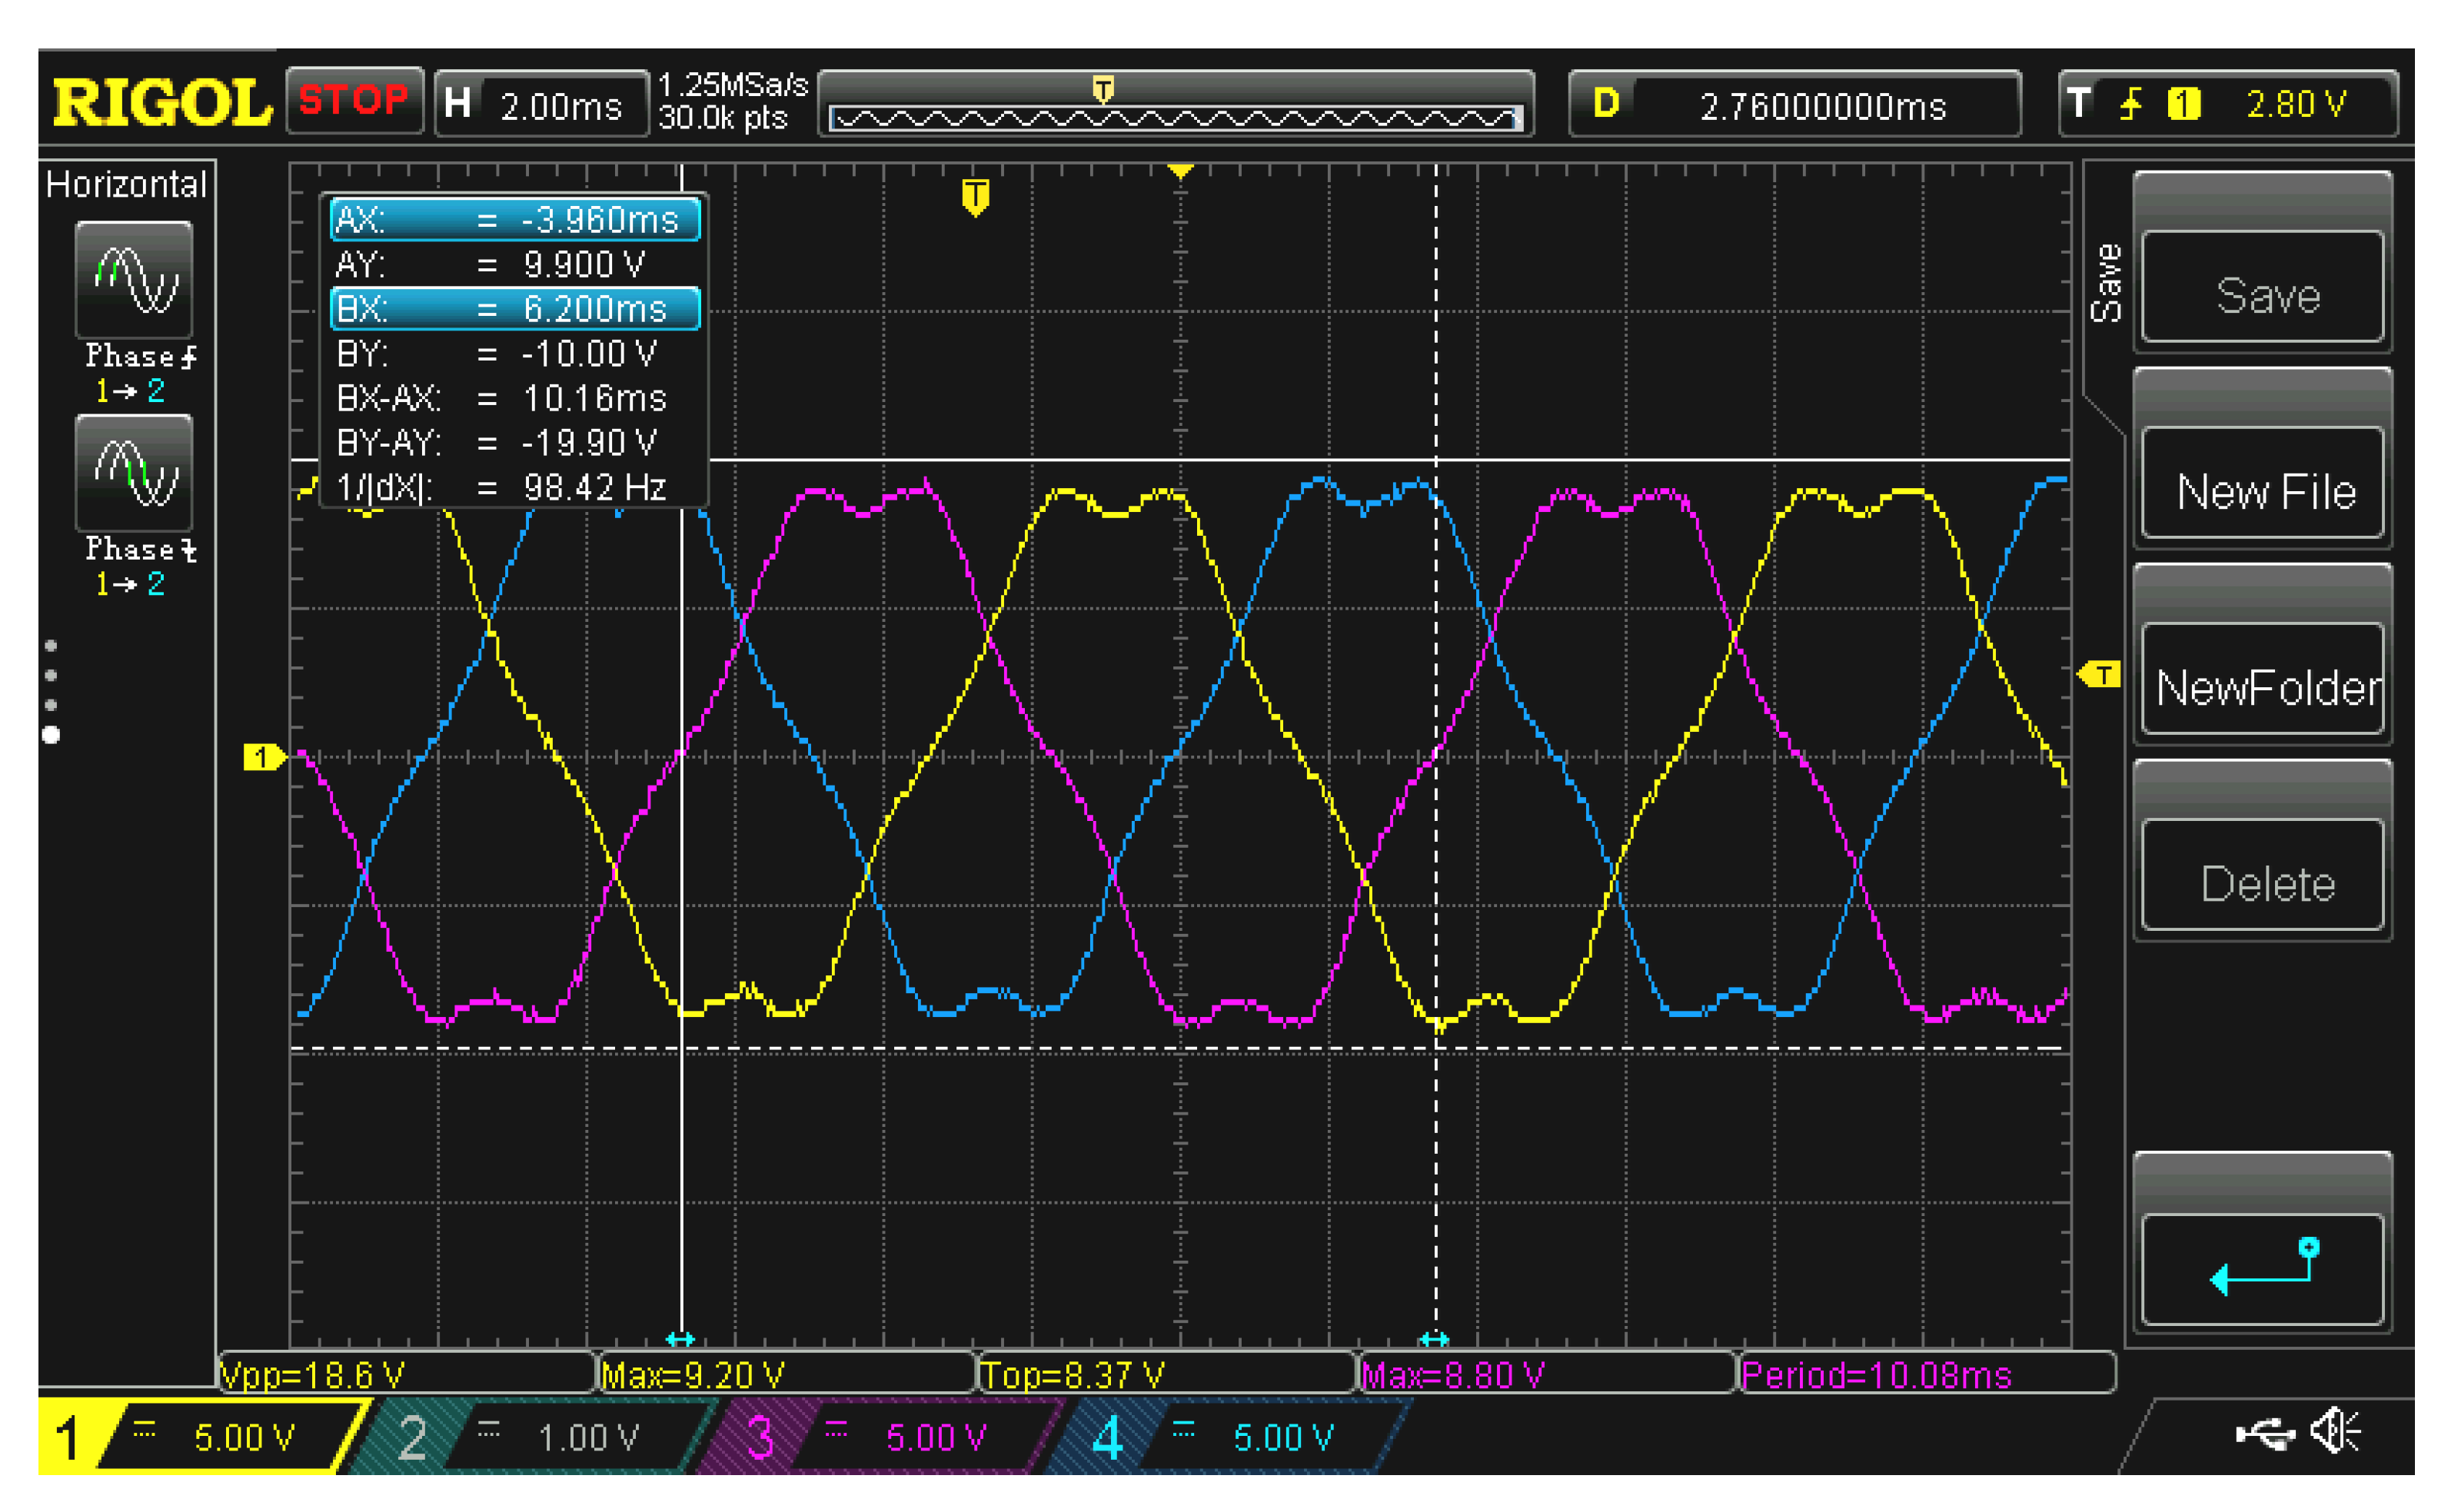This screenshot has height=1512, width=2438.
Task: Click the Phase falling edge 1→2 icon
Action: pos(134,474)
